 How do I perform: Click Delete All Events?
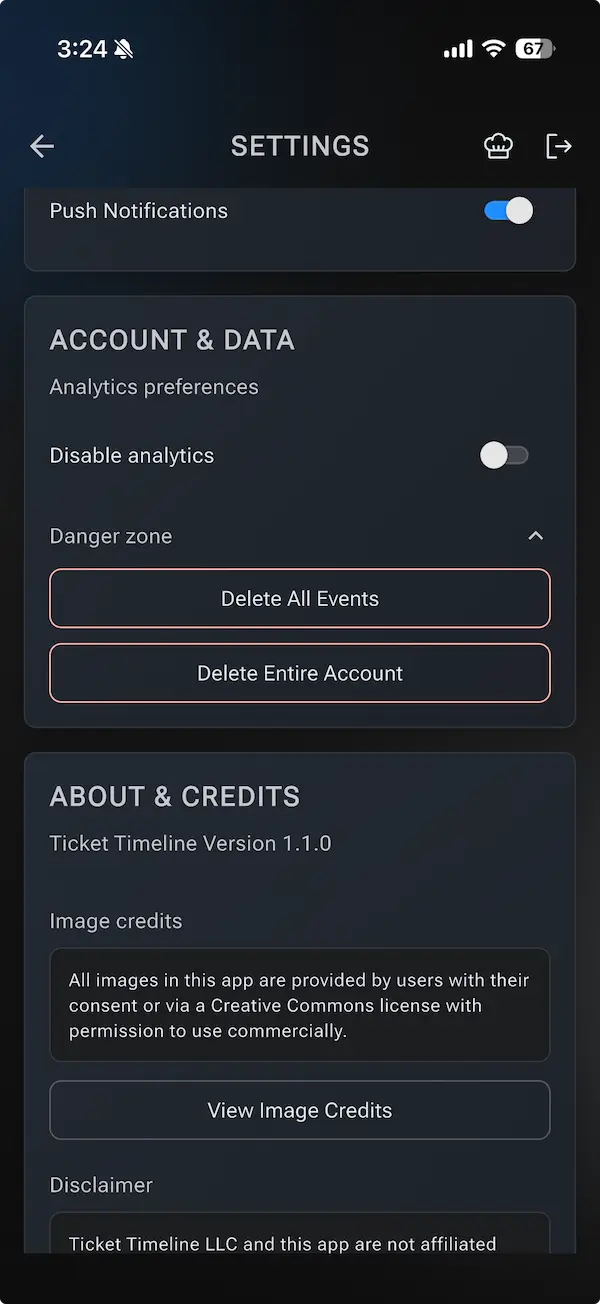300,598
